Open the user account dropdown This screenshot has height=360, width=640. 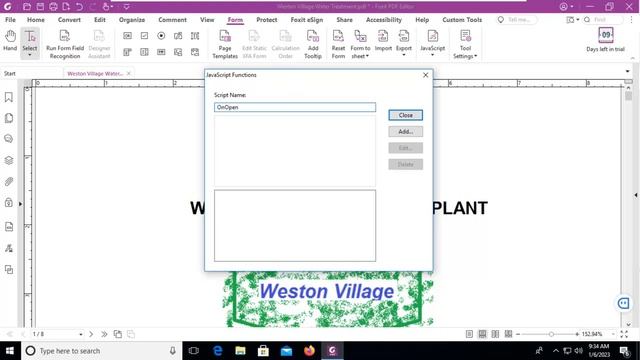click(567, 7)
